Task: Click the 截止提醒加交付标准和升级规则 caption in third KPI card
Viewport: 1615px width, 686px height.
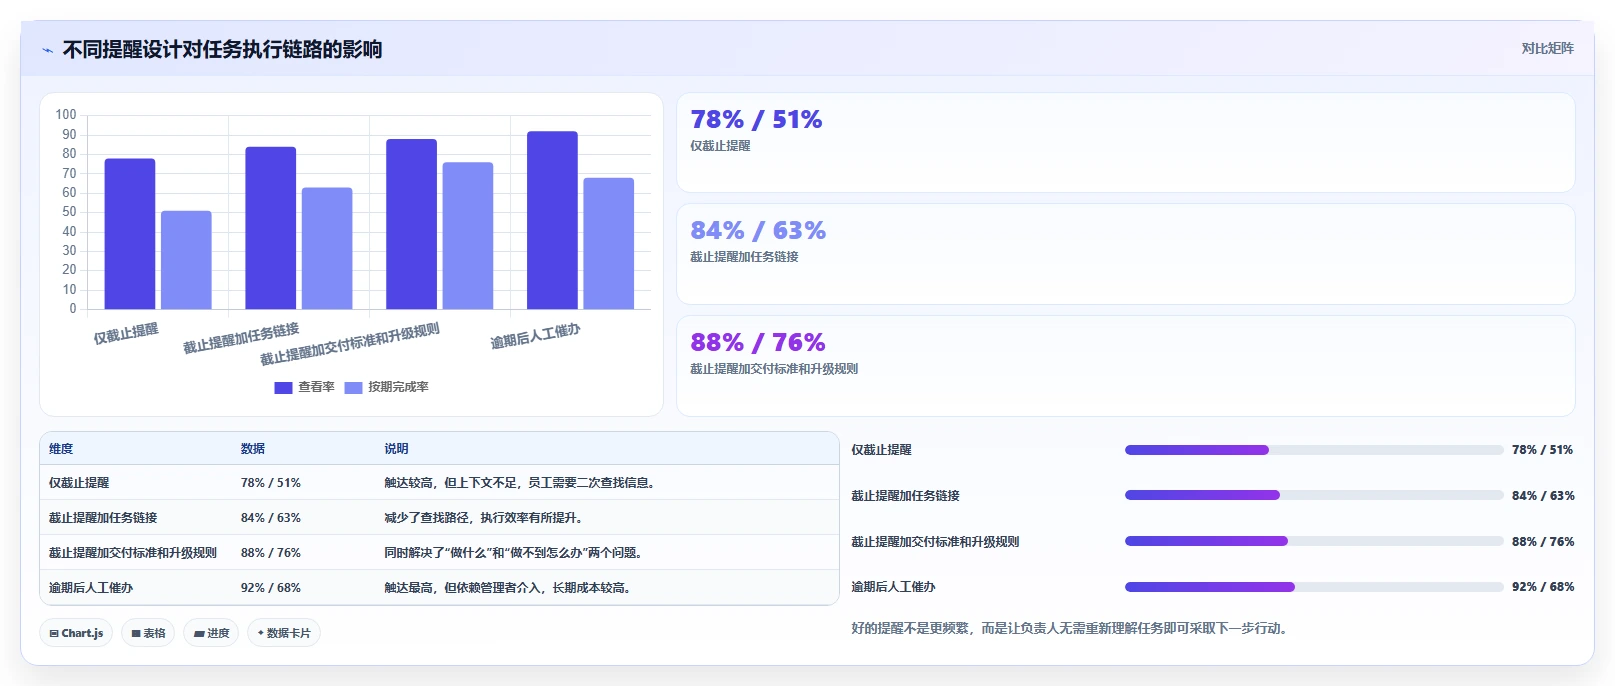Action: [774, 369]
